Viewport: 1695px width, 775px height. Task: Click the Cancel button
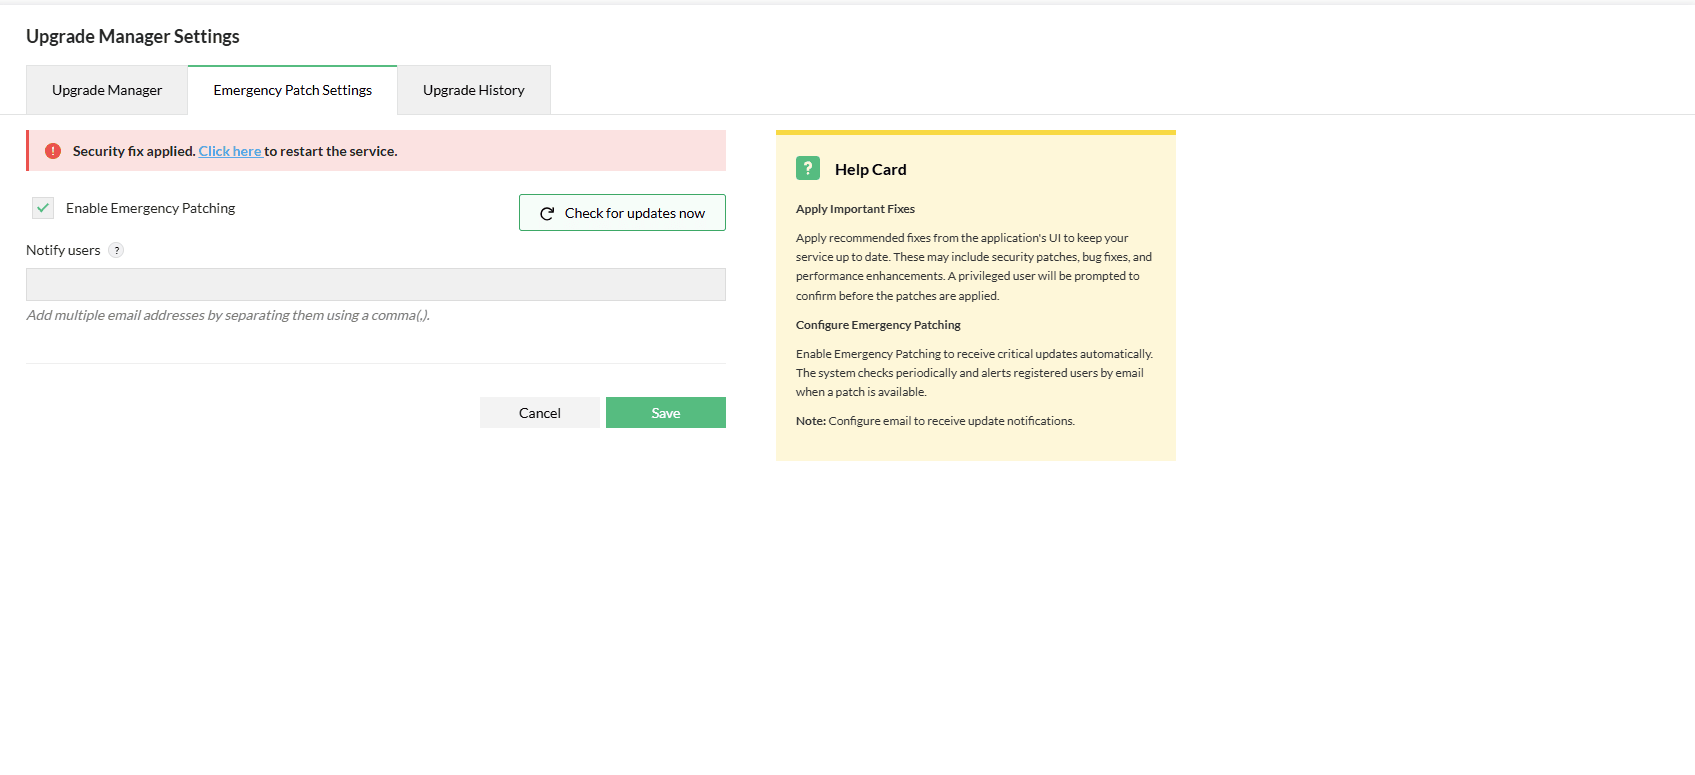pos(540,413)
